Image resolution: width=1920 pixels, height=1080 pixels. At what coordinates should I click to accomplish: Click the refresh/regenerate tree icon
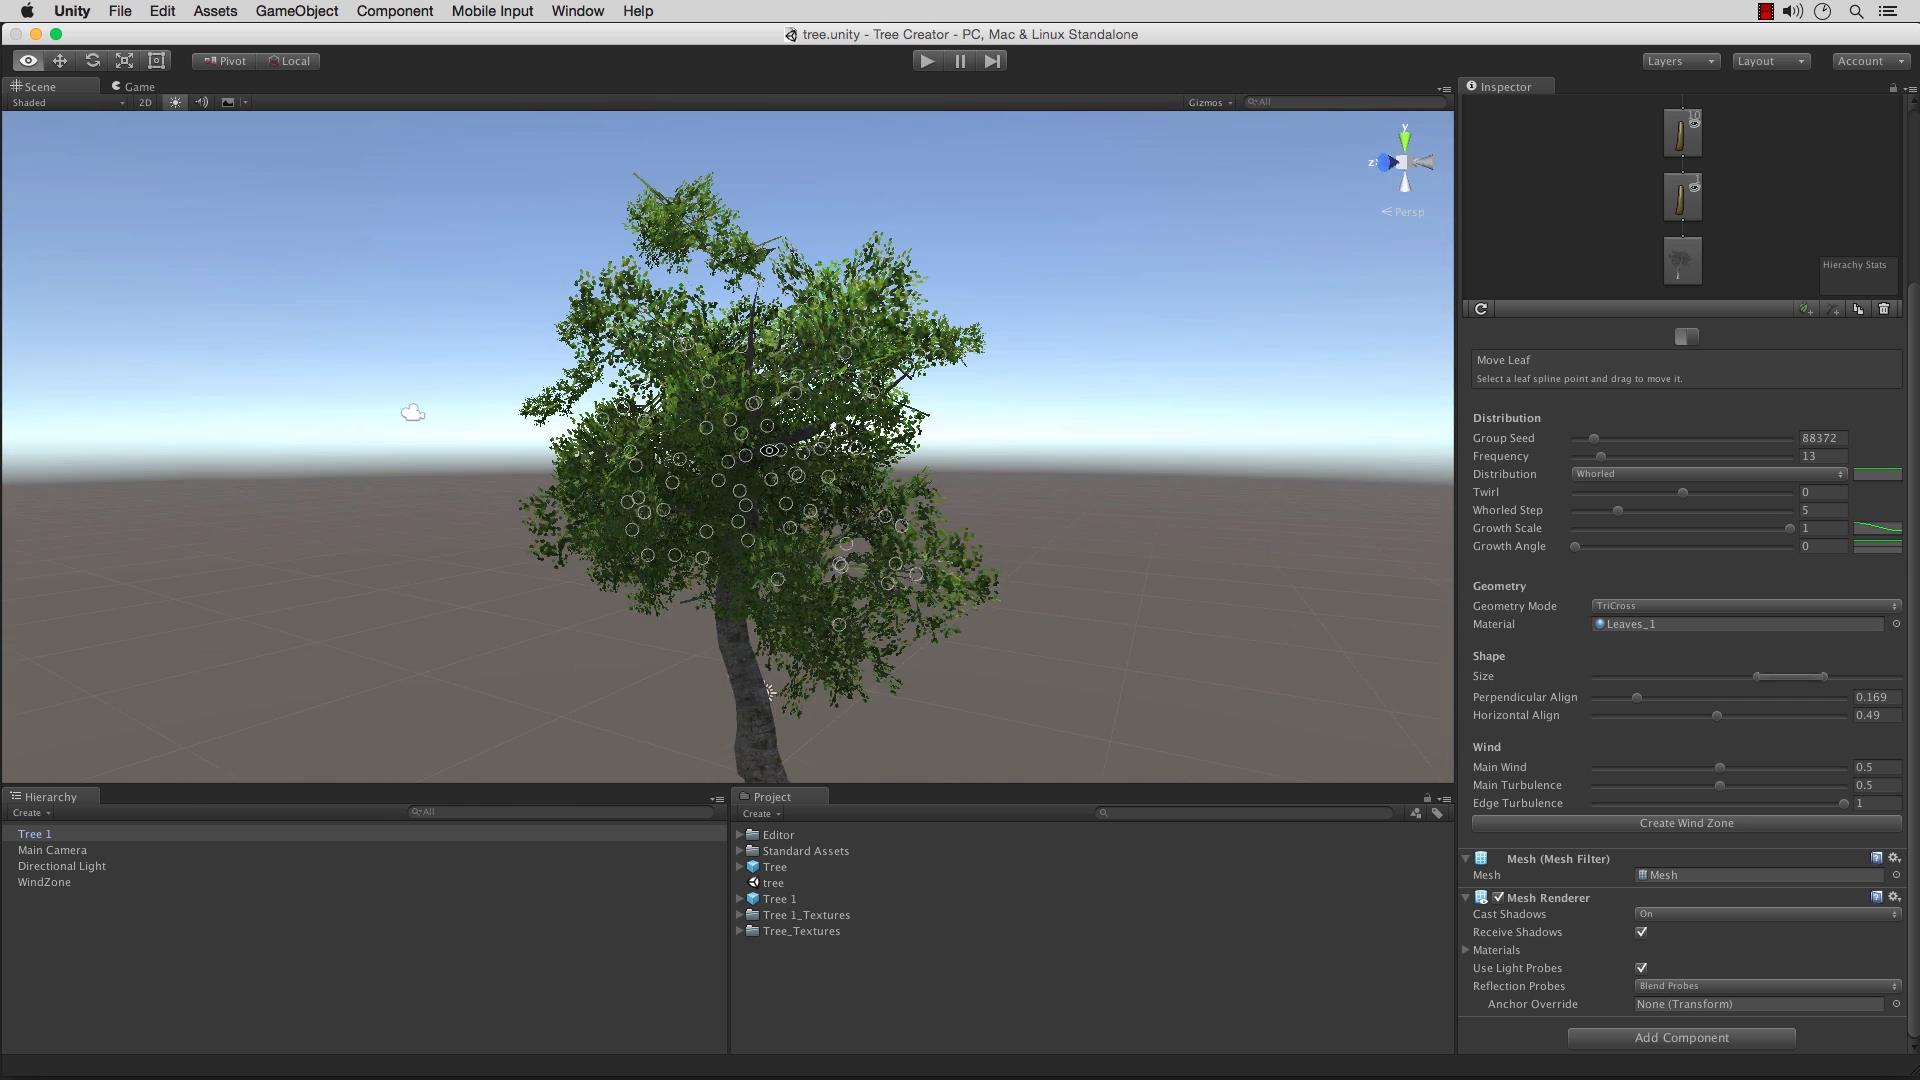(1480, 309)
